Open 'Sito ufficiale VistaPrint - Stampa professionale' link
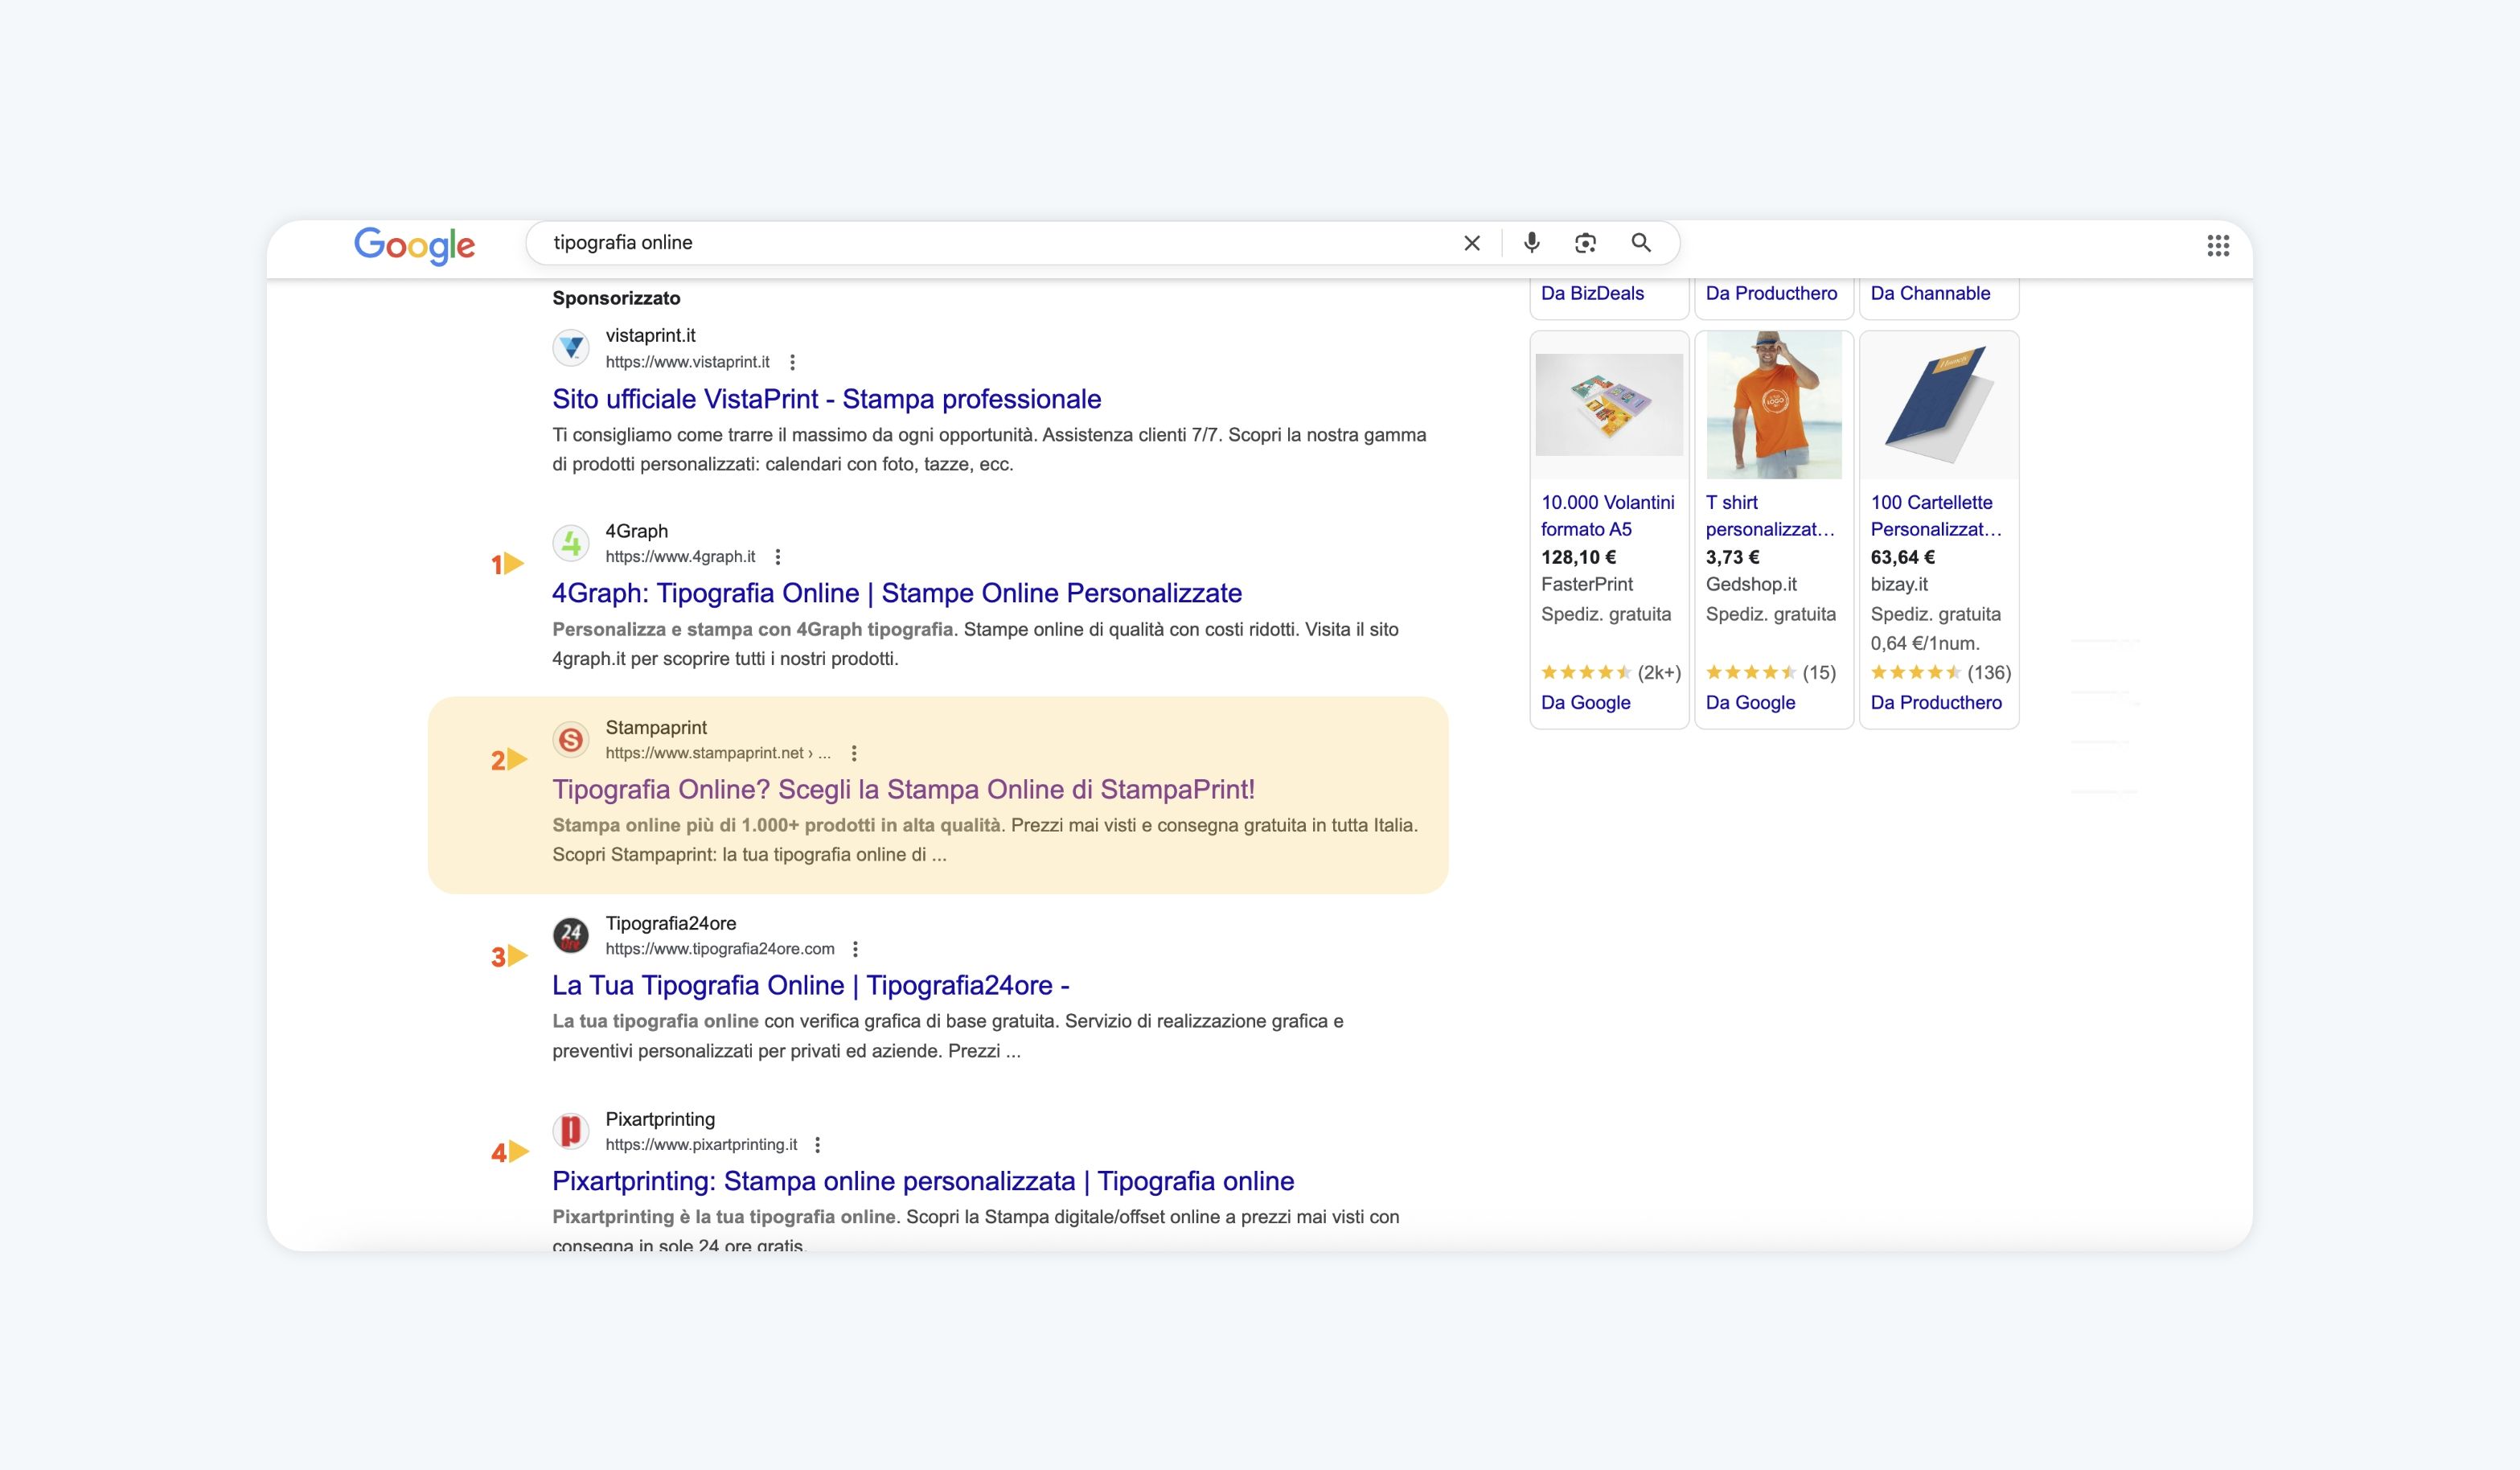The width and height of the screenshot is (2520, 1470). (827, 399)
